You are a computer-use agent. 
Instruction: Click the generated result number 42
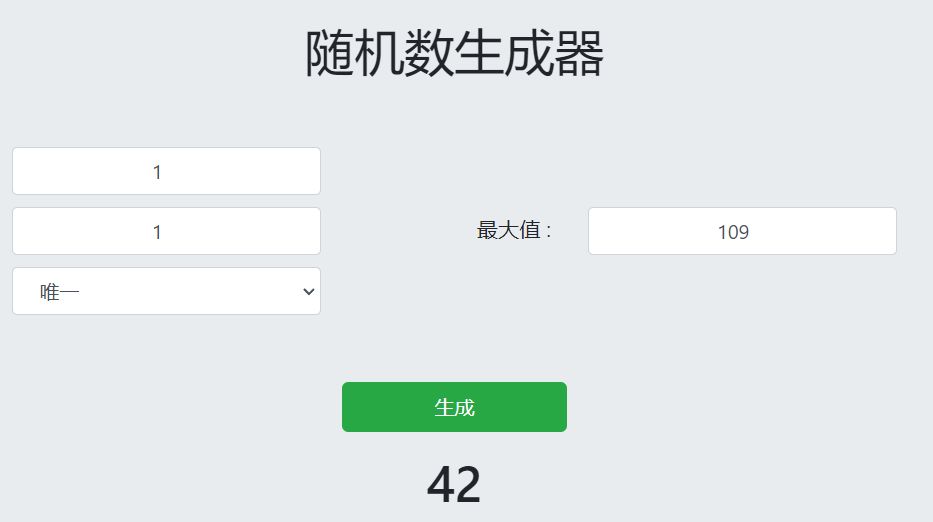pyautogui.click(x=454, y=485)
